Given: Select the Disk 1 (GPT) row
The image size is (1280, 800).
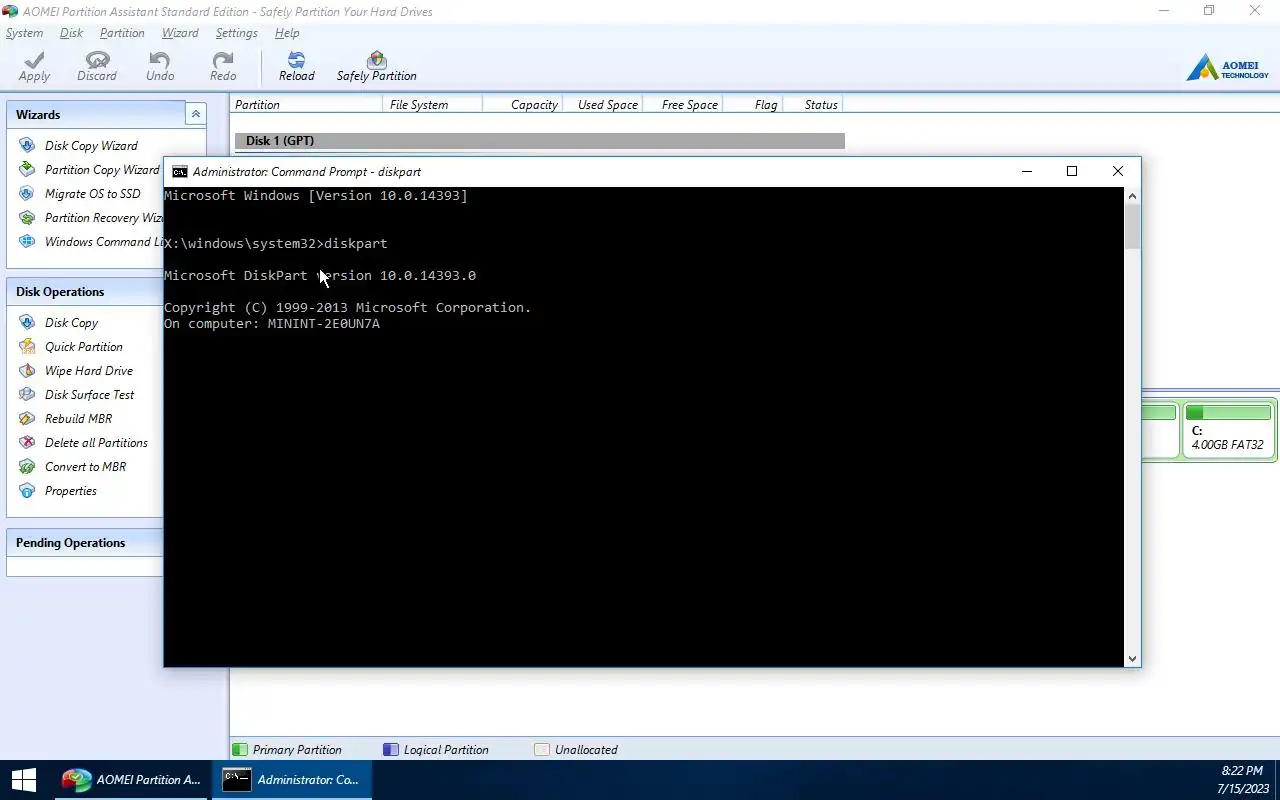Looking at the screenshot, I should click(540, 141).
